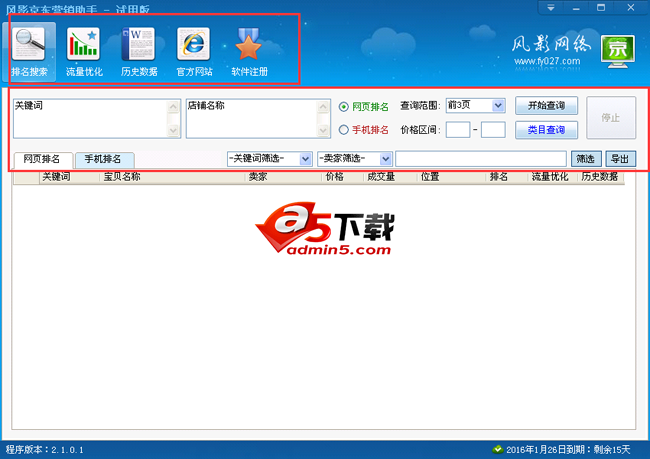Open the 流量优化 chart tool
Viewport: 650px width, 459px height.
(84, 52)
